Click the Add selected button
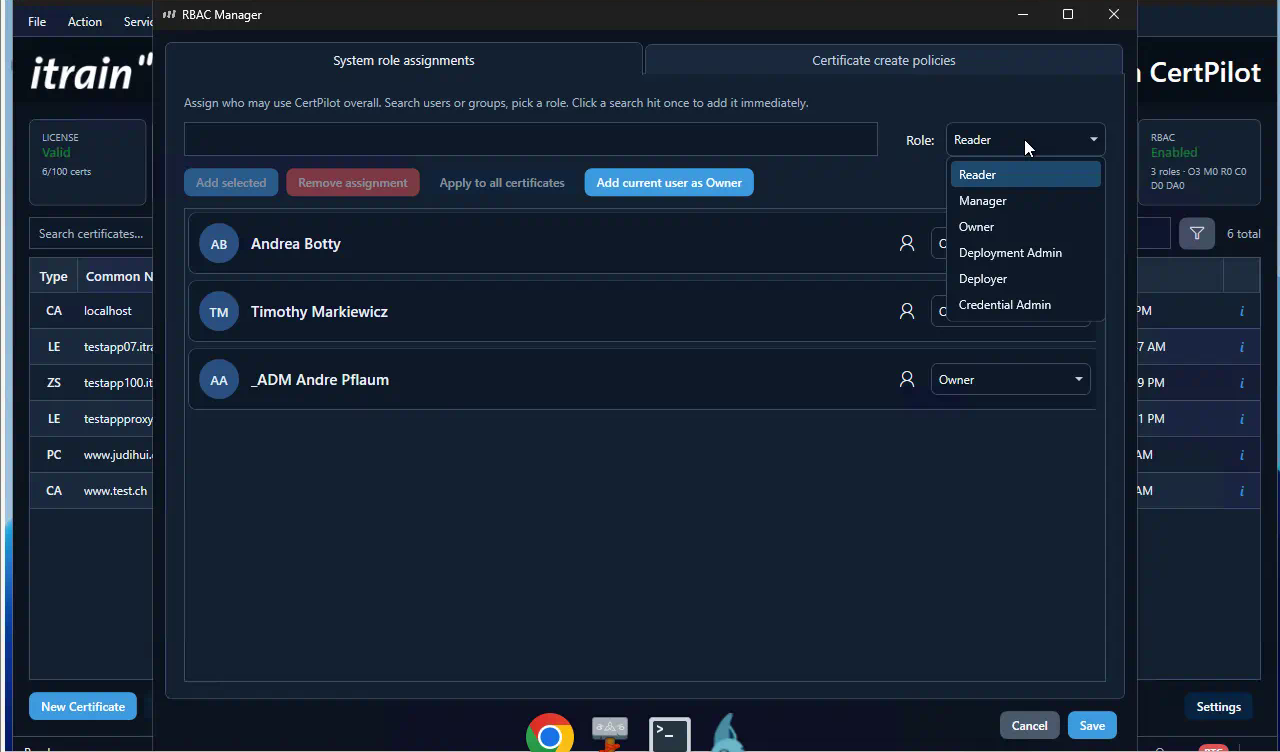 point(231,182)
